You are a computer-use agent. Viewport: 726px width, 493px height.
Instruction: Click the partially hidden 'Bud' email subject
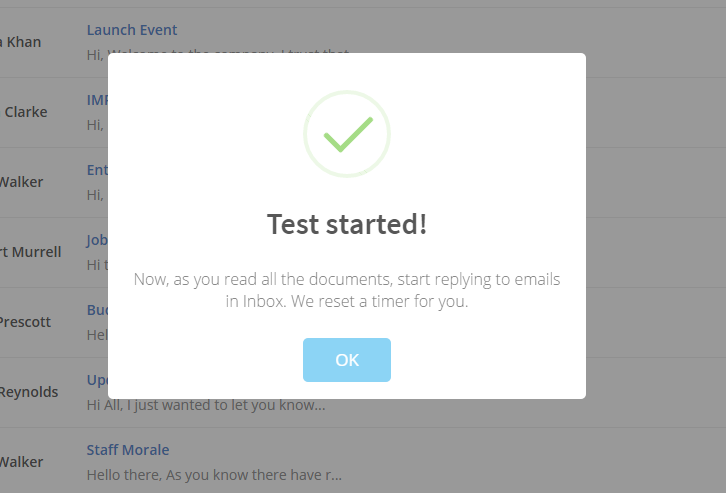pos(97,310)
